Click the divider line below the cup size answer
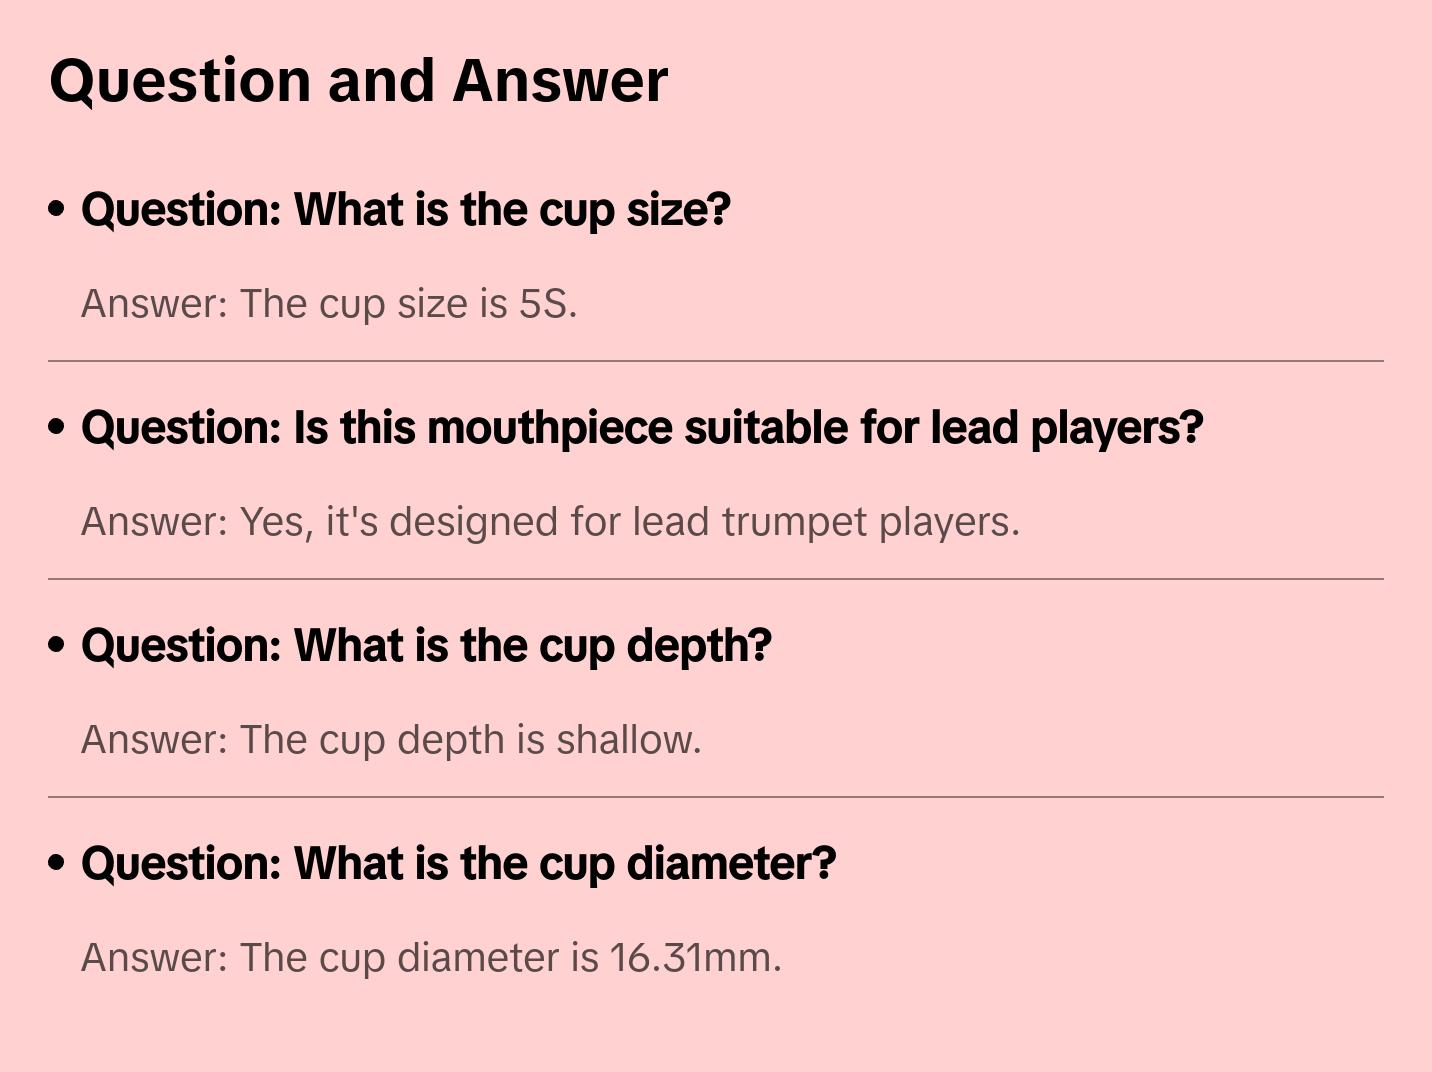Viewport: 1432px width, 1072px height. tap(716, 361)
